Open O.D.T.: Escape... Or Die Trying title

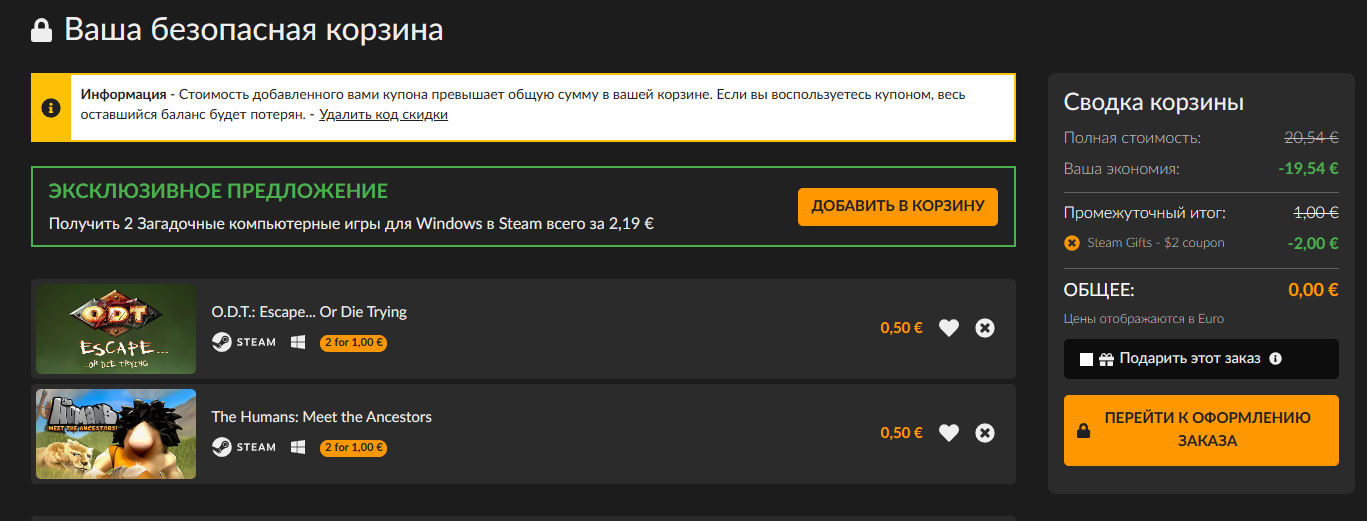click(x=309, y=312)
